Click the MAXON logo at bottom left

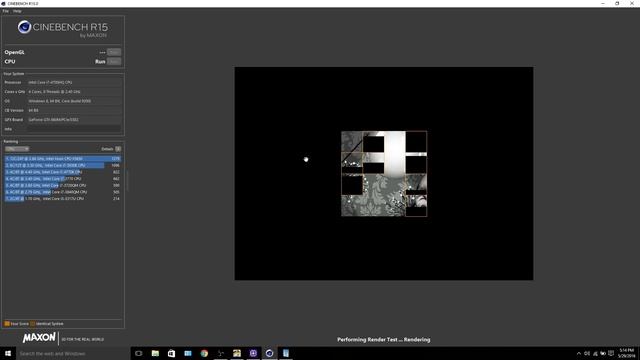[x=39, y=338]
